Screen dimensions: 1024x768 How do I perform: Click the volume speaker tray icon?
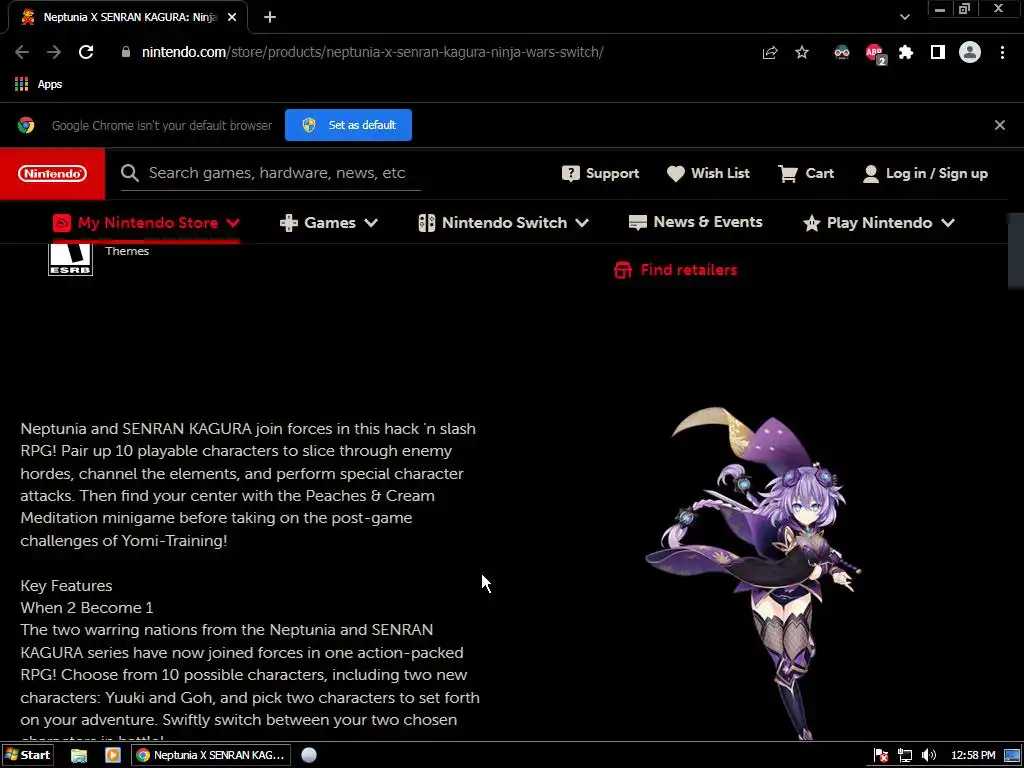pyautogui.click(x=928, y=756)
